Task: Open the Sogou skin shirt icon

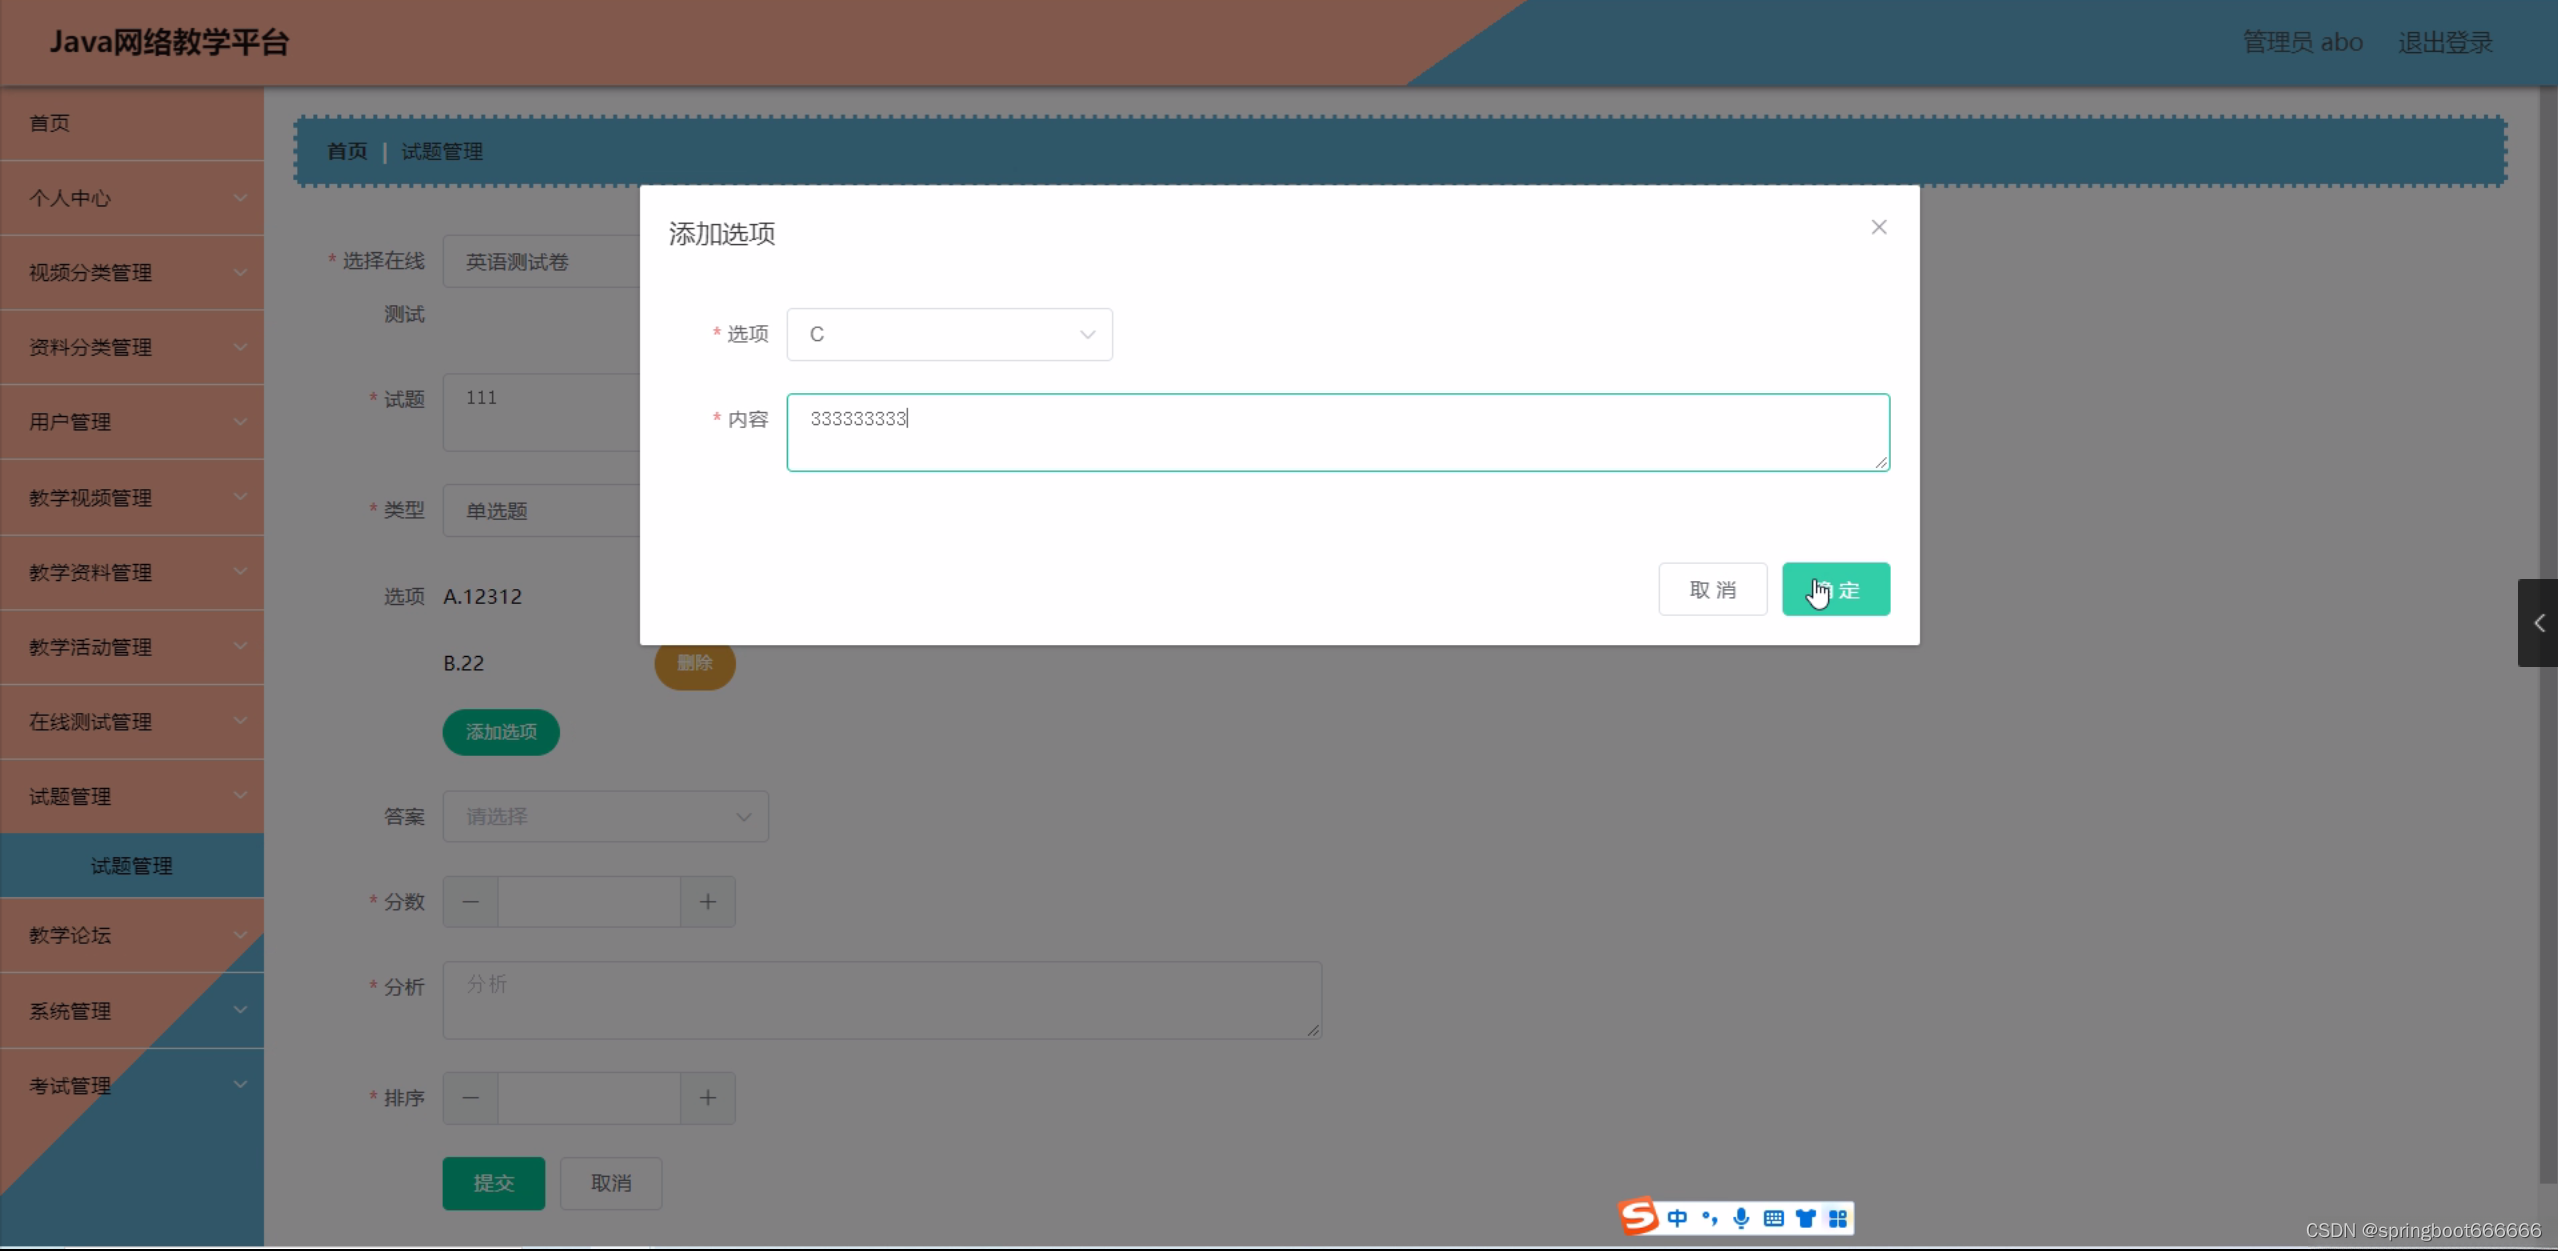Action: click(x=1805, y=1218)
